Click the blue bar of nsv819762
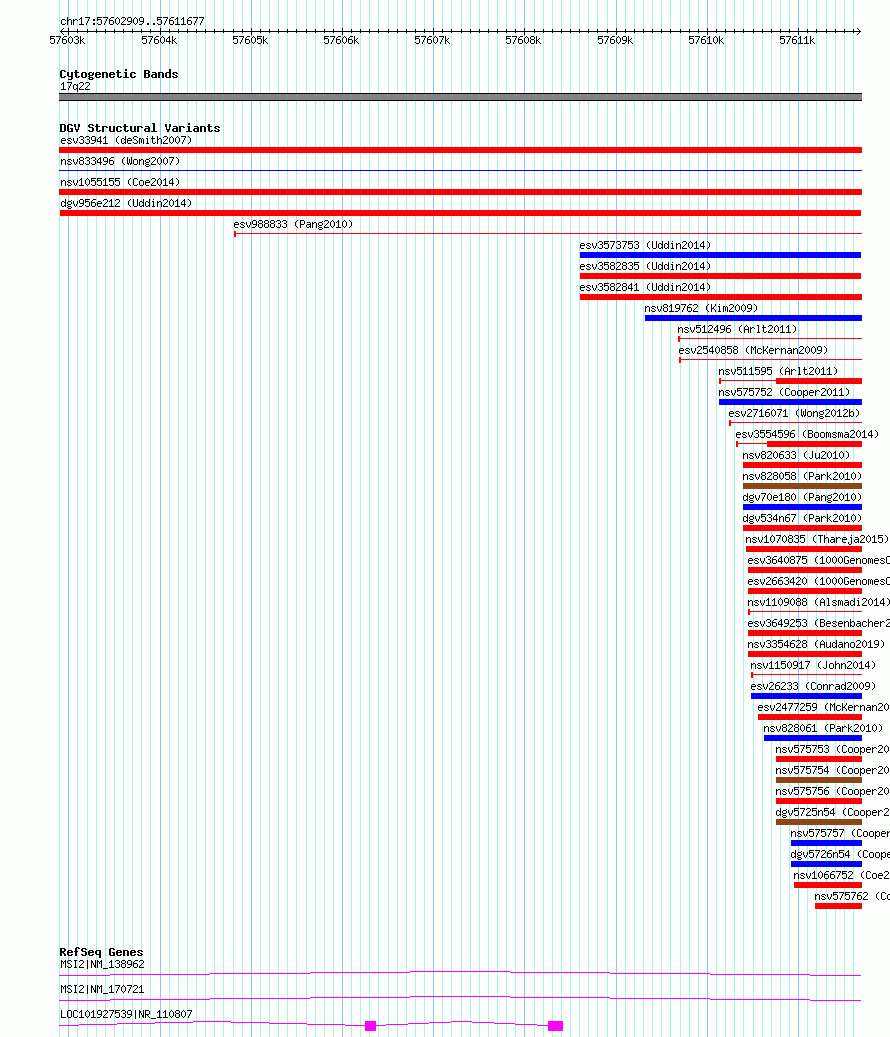890x1037 pixels. [753, 318]
